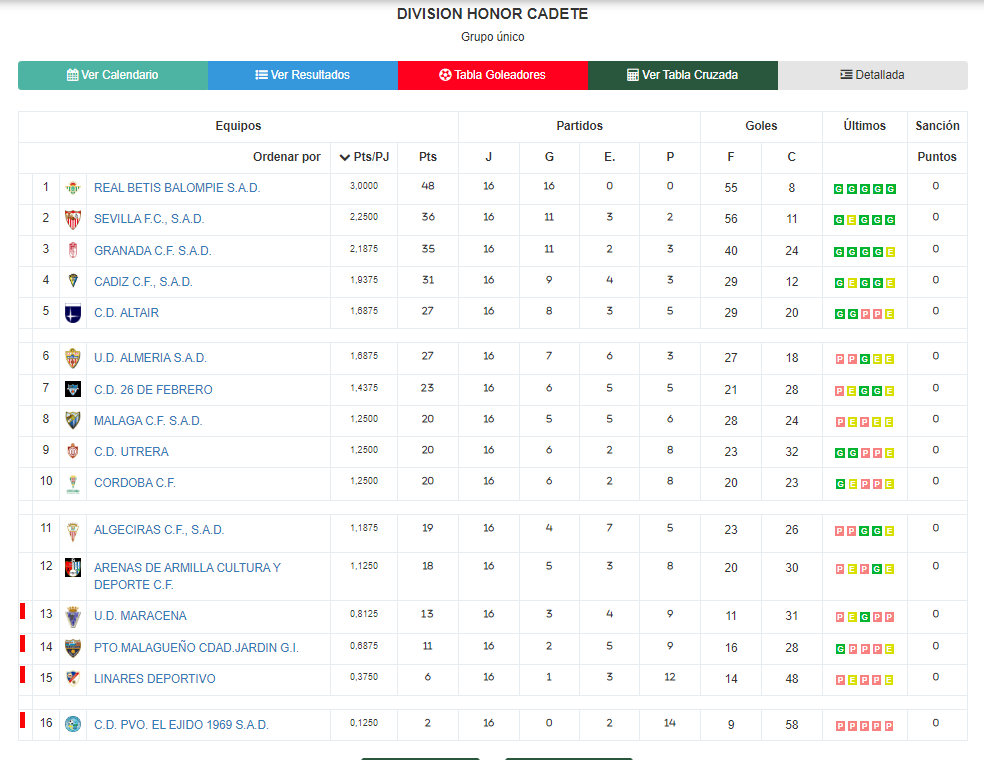The width and height of the screenshot is (984, 760).
Task: Open ALGECIRAS C.F., S.A.D. team link
Action: (x=159, y=530)
